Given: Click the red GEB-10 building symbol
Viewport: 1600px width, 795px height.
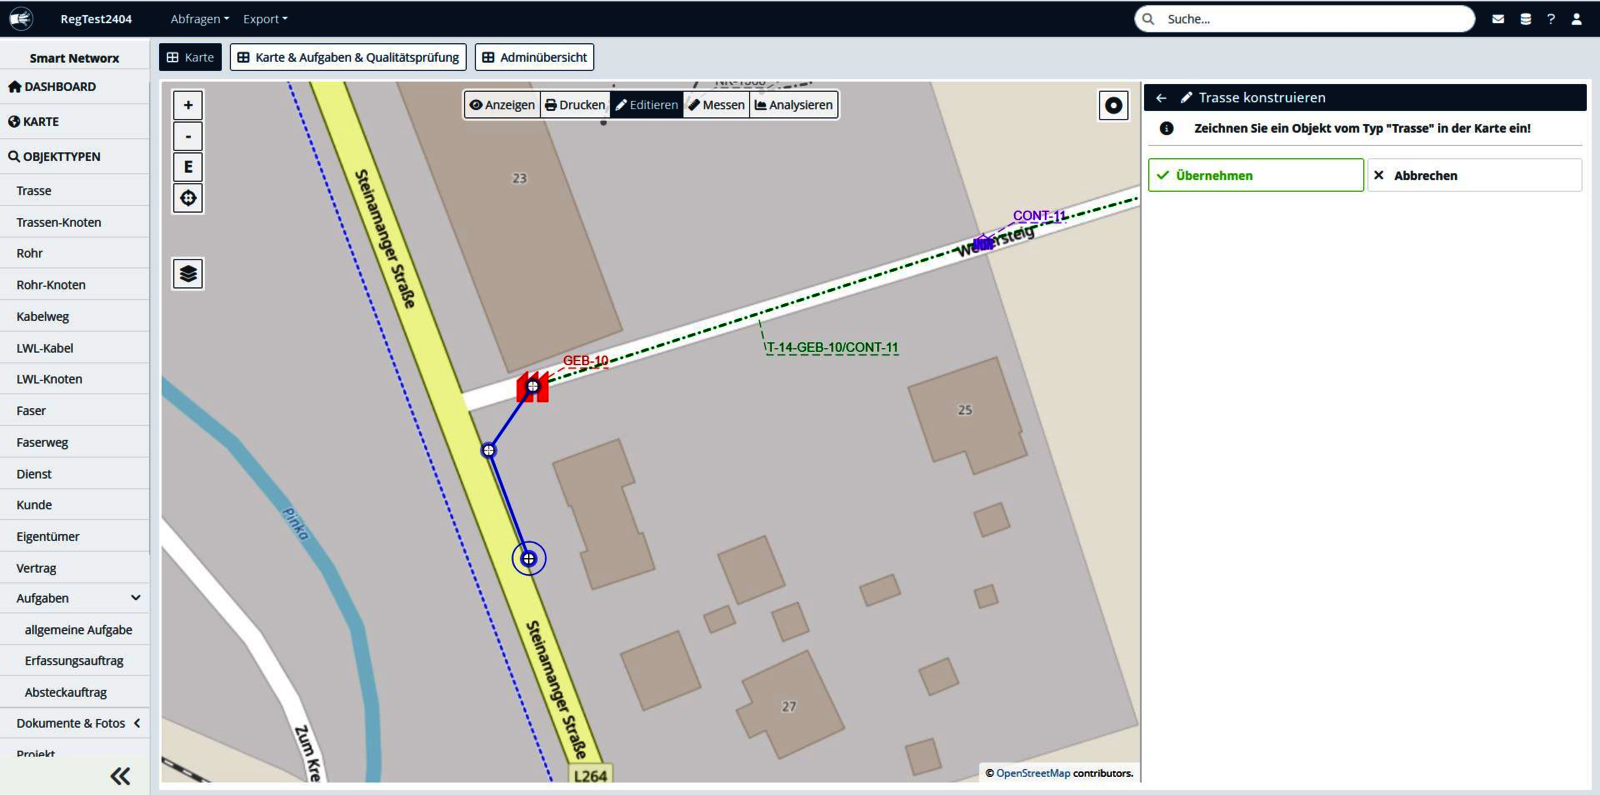Looking at the screenshot, I should click(x=532, y=387).
